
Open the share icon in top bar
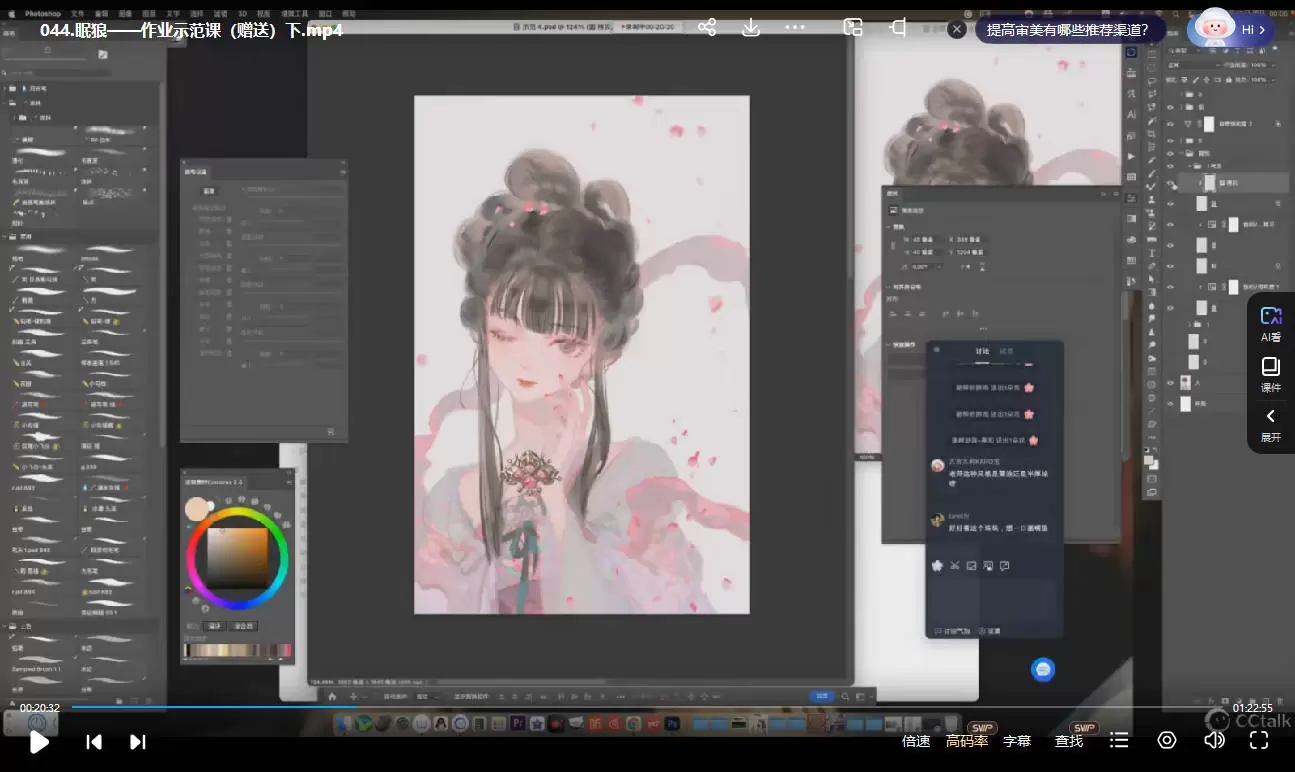(x=707, y=27)
